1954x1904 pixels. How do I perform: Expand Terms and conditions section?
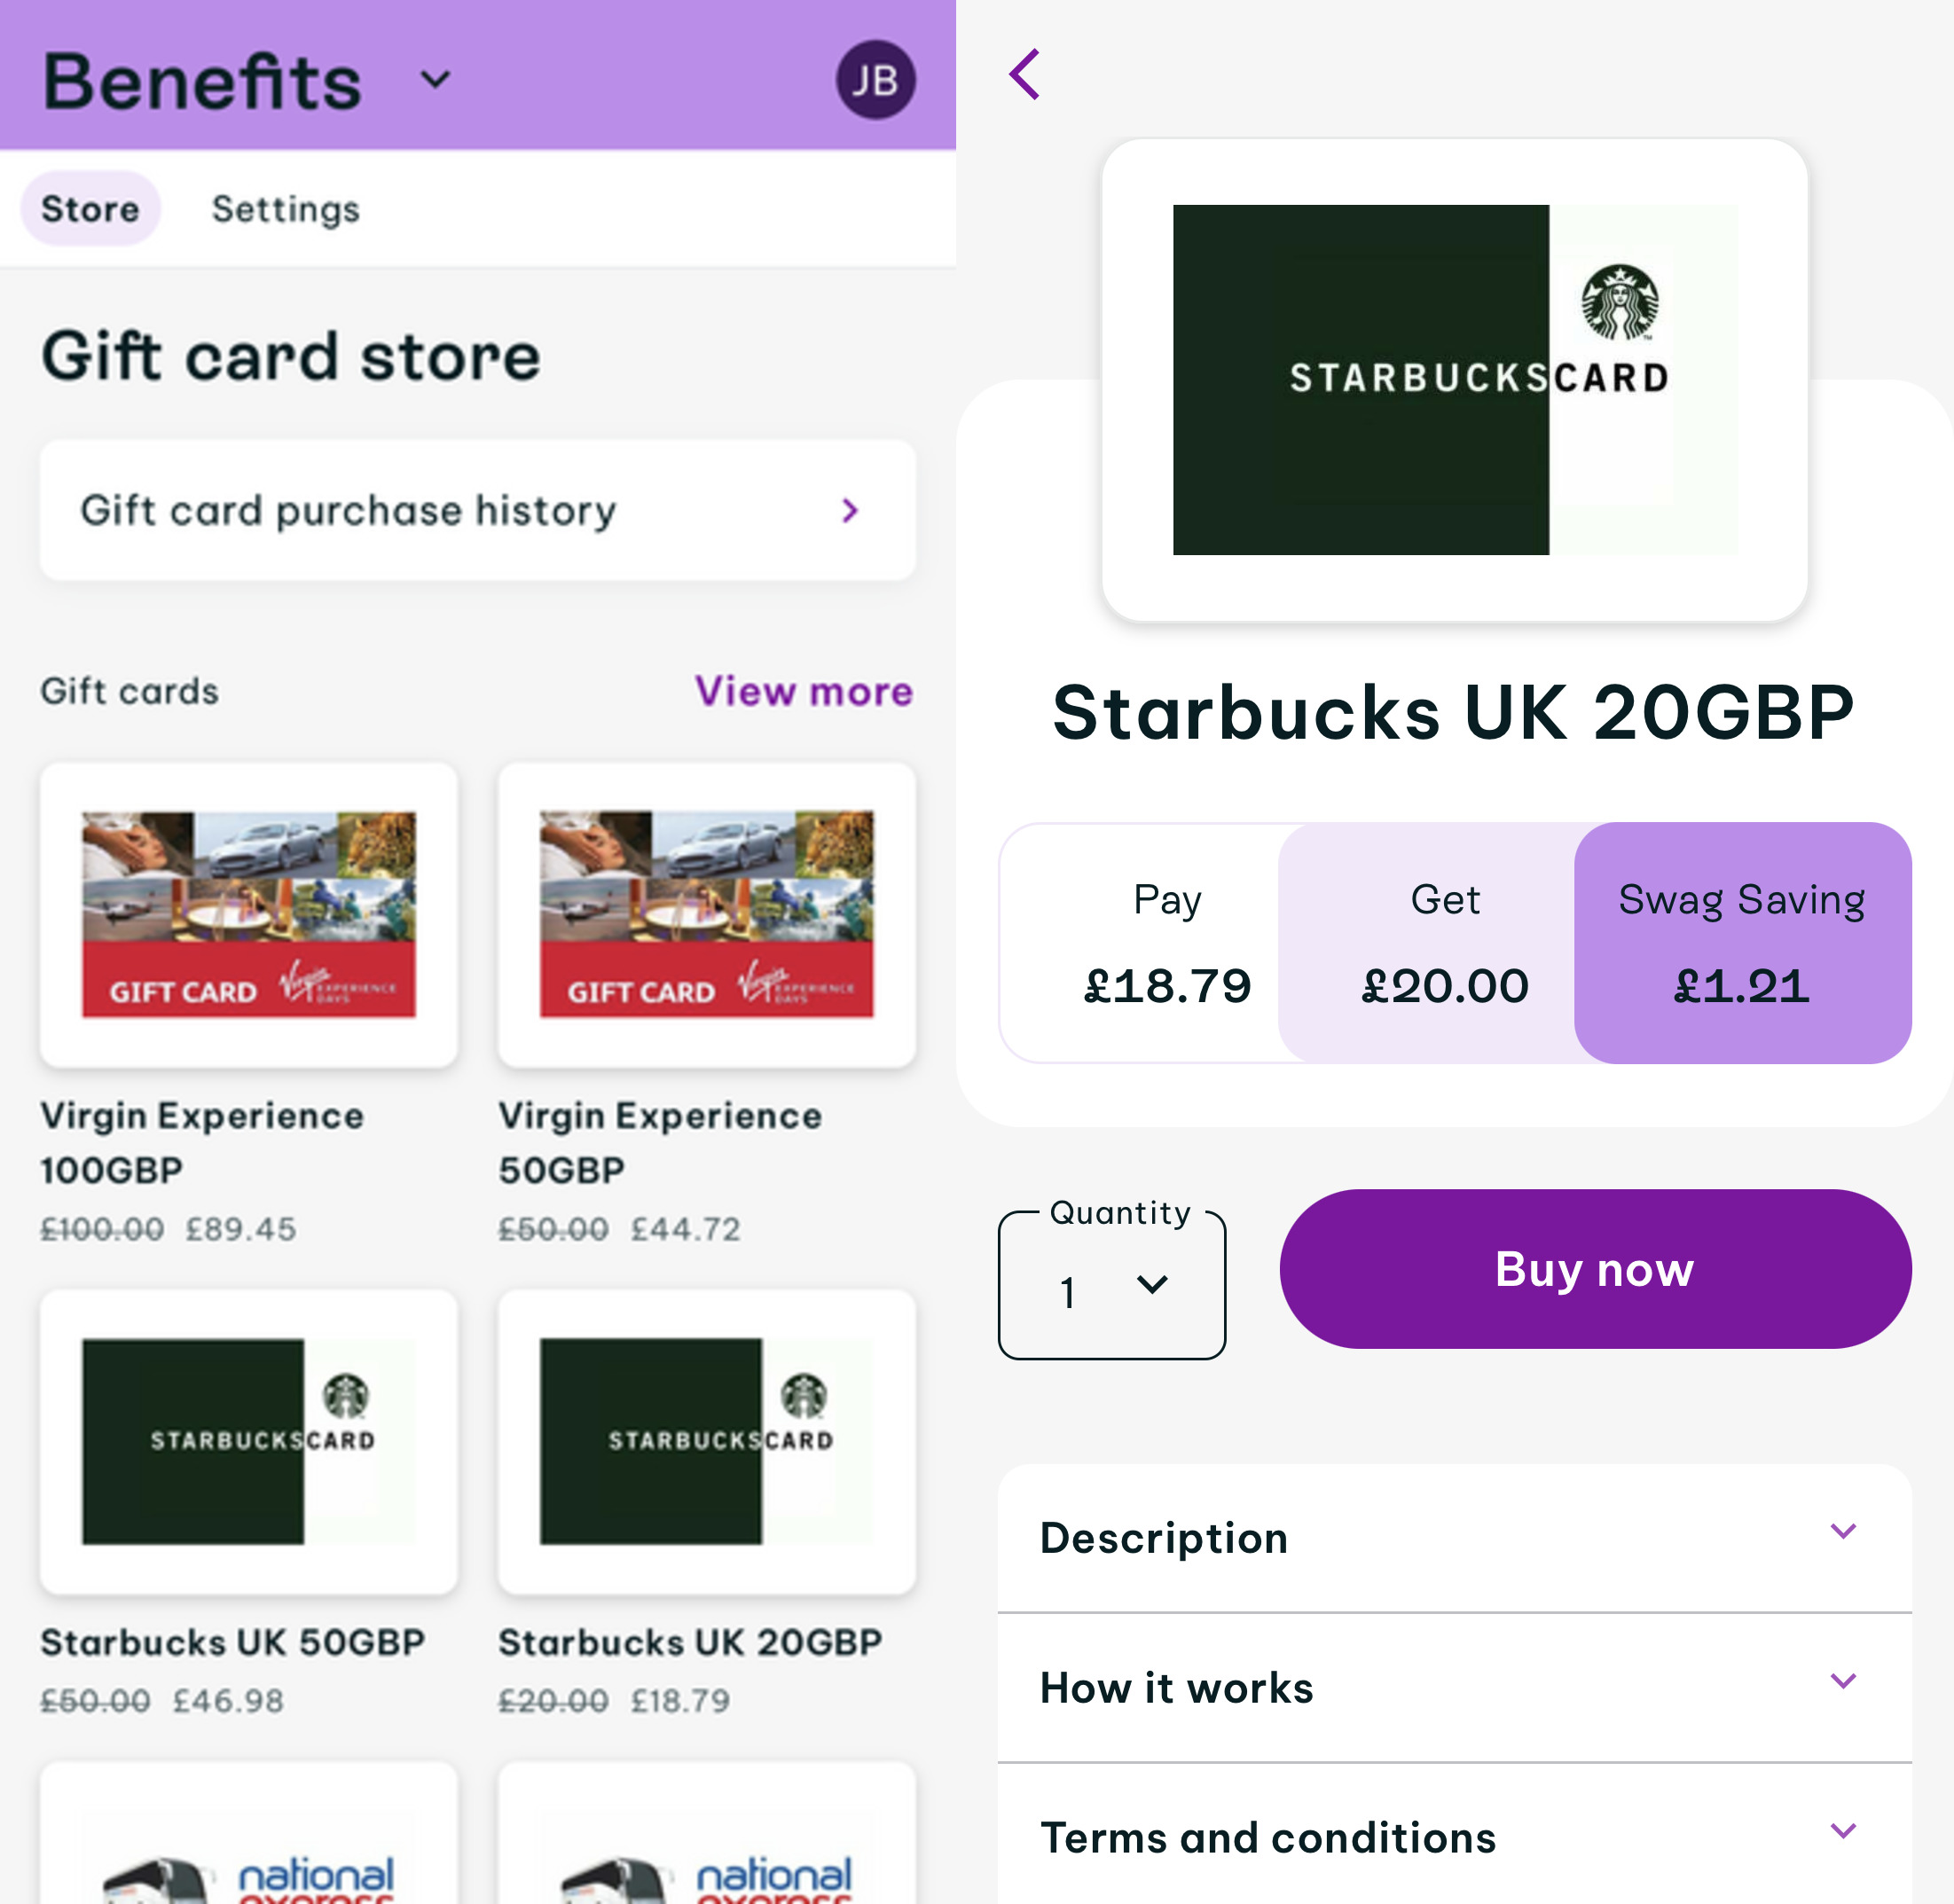coord(1455,1836)
